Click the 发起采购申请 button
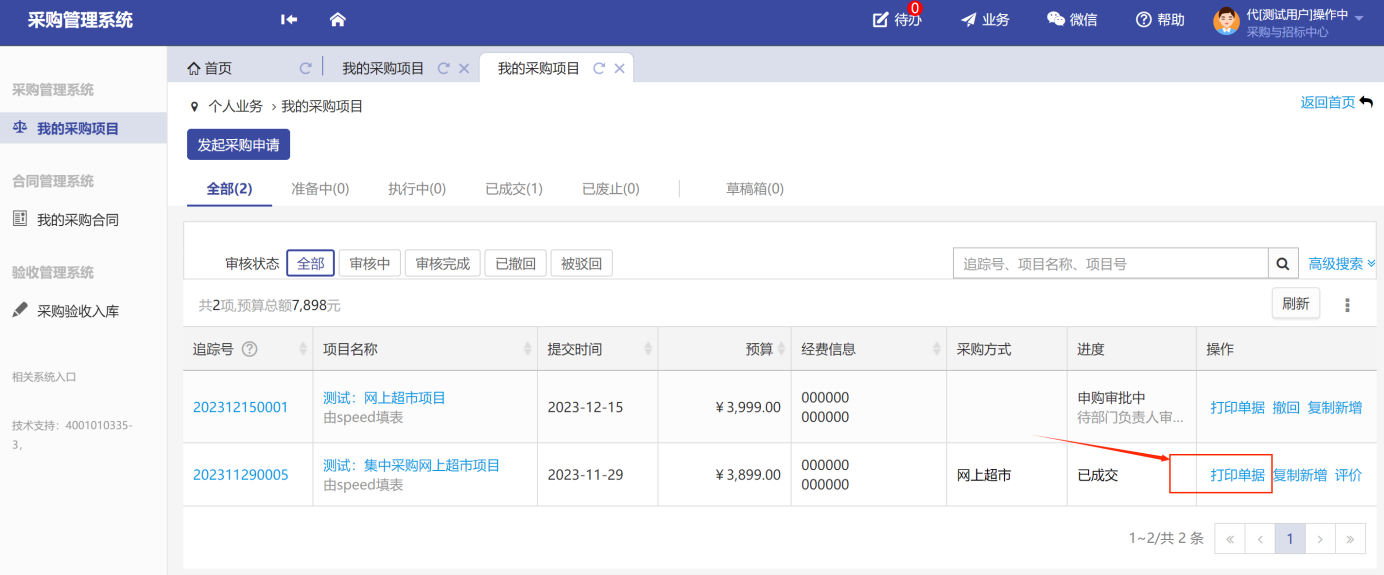 [238, 144]
